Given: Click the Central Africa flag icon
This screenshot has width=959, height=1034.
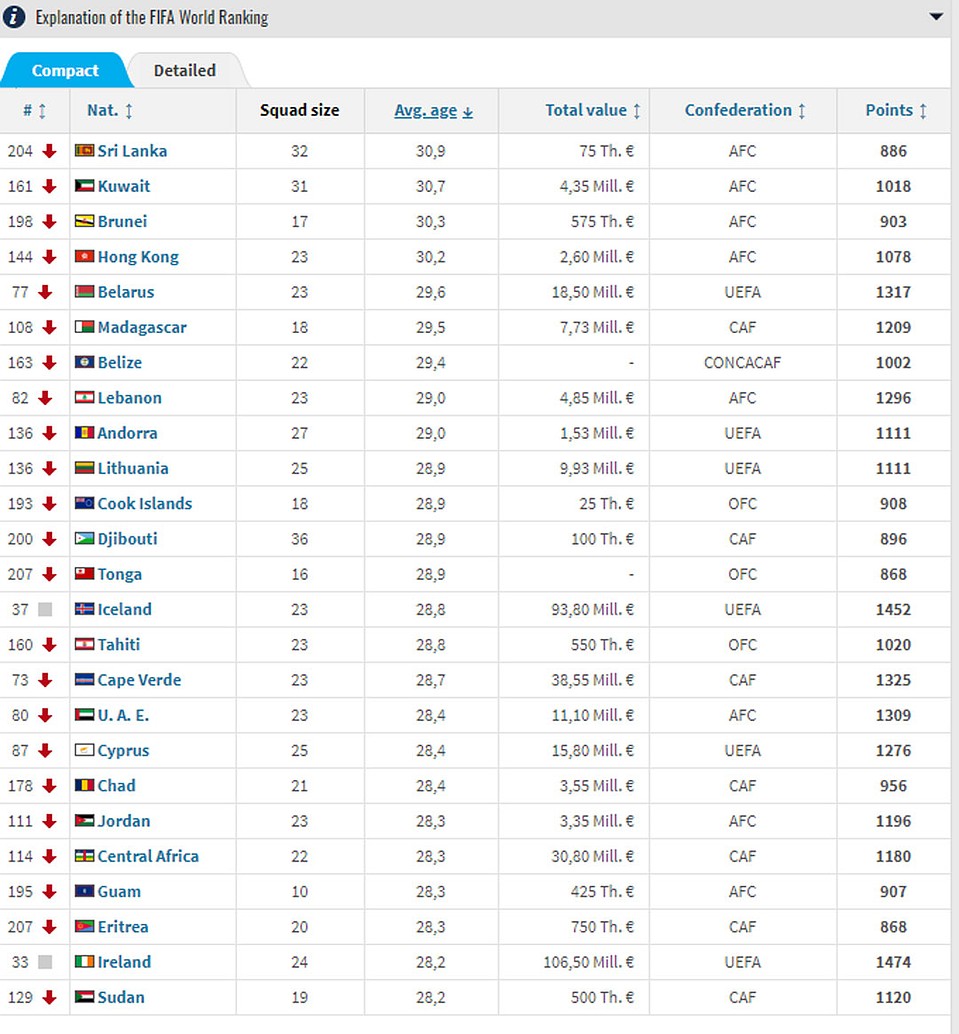Looking at the screenshot, I should [x=84, y=857].
